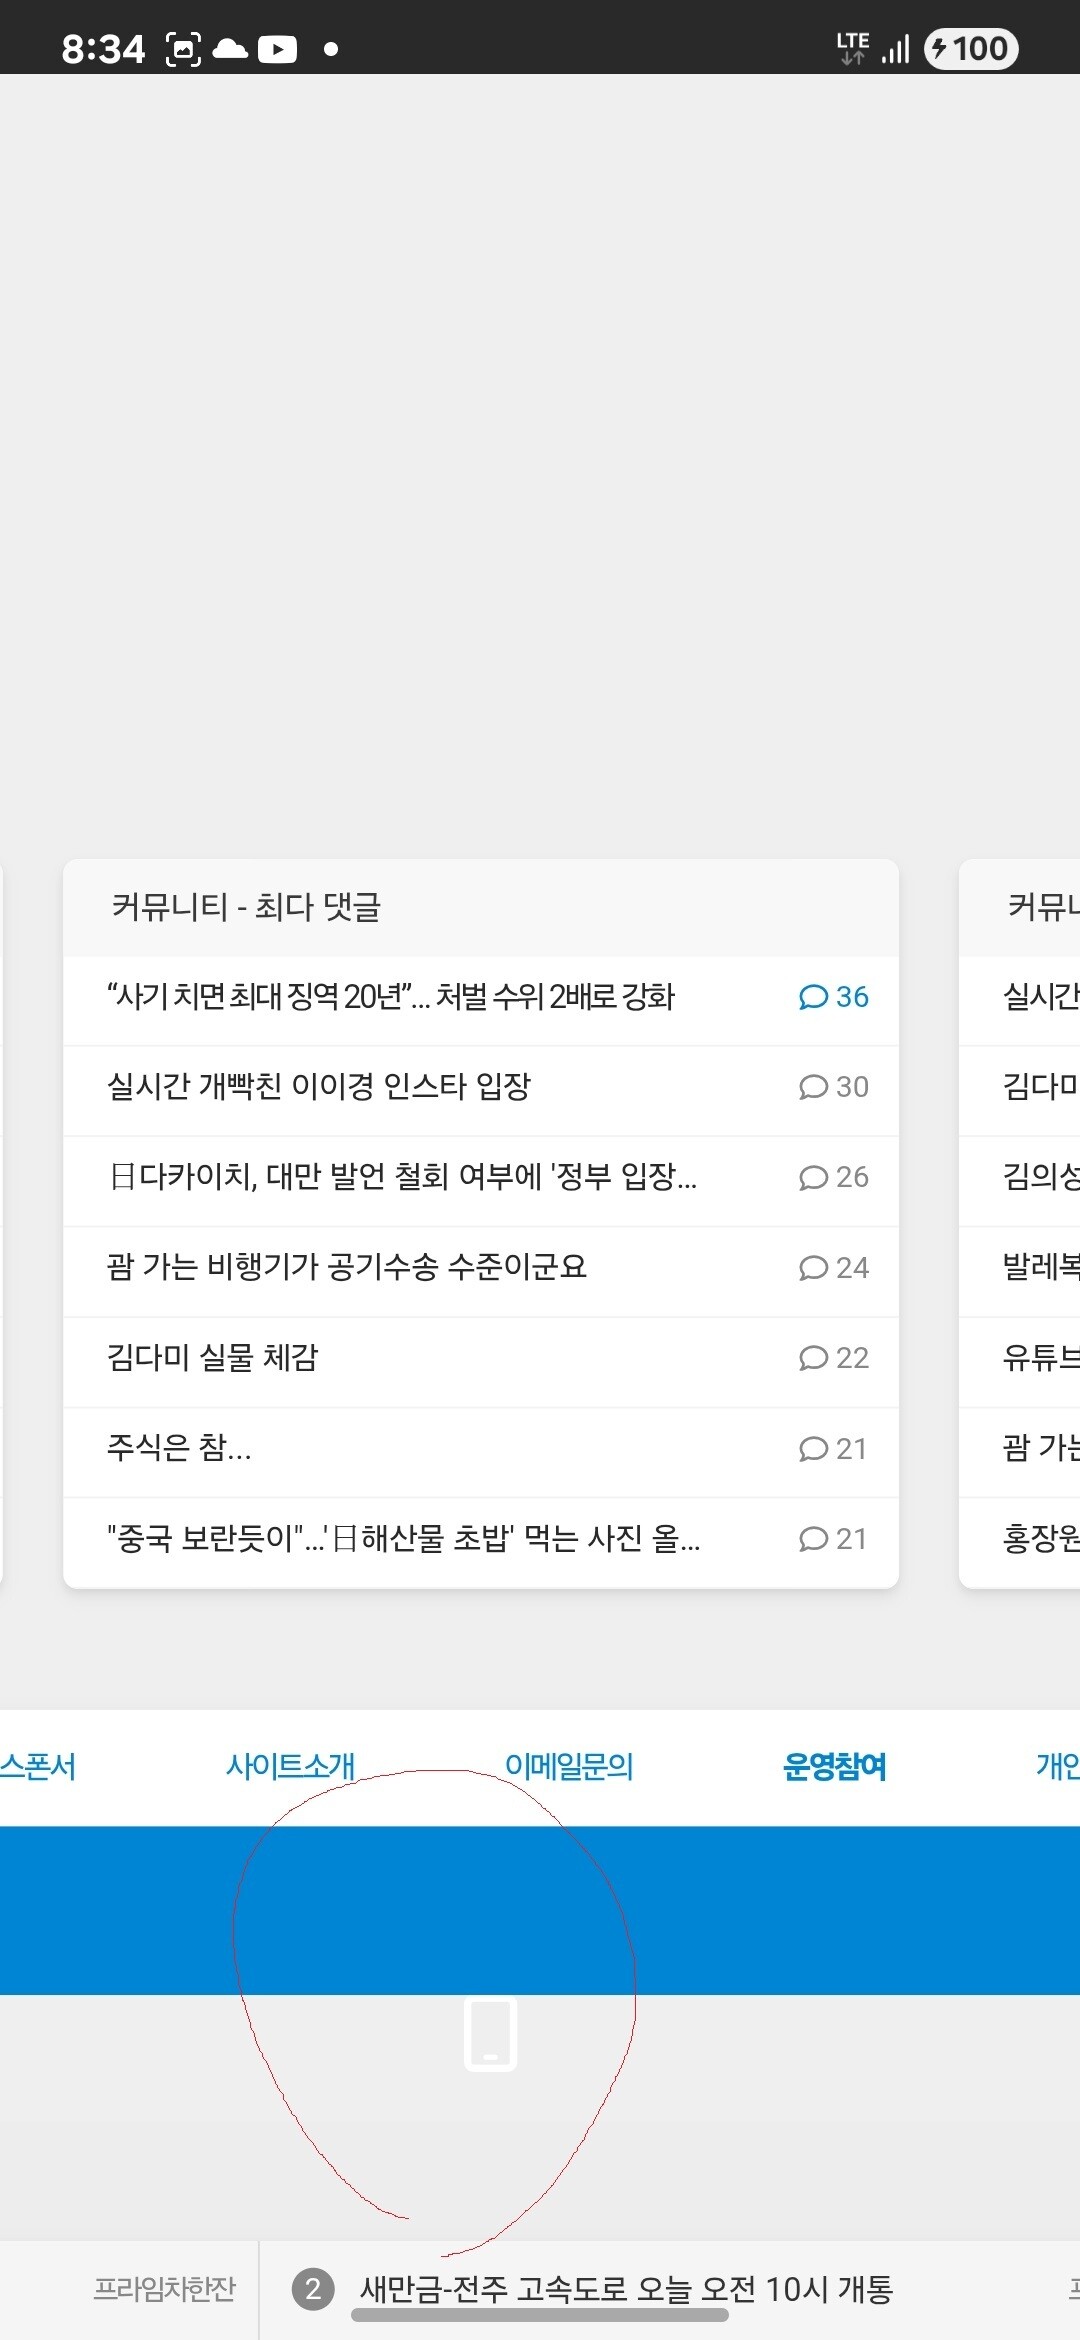Tap comment bubble icon showing 26
Screen dimensions: 1080x2340
813,1178
